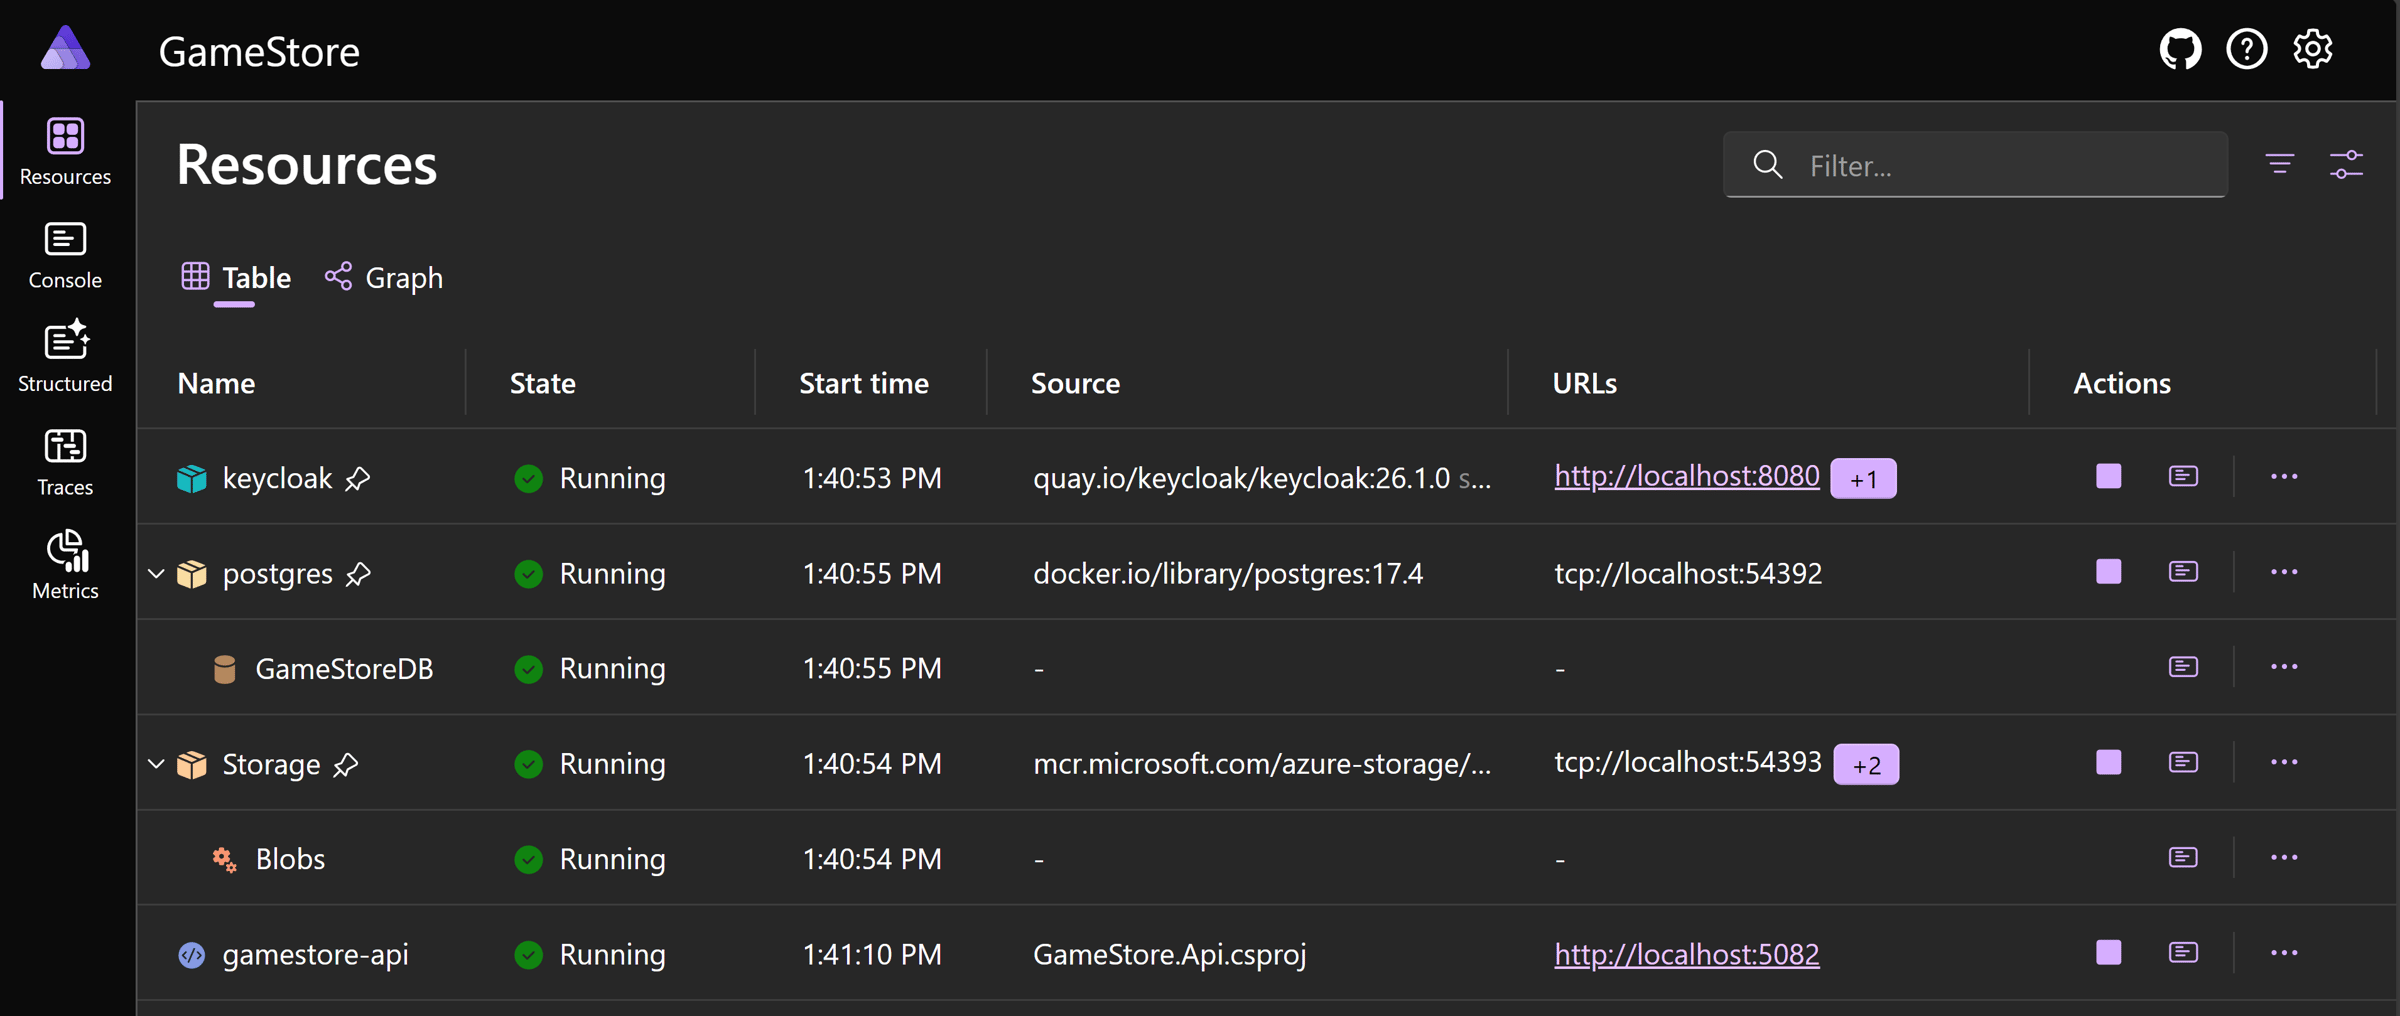Open the settings gear icon
2400x1016 pixels.
click(2312, 49)
